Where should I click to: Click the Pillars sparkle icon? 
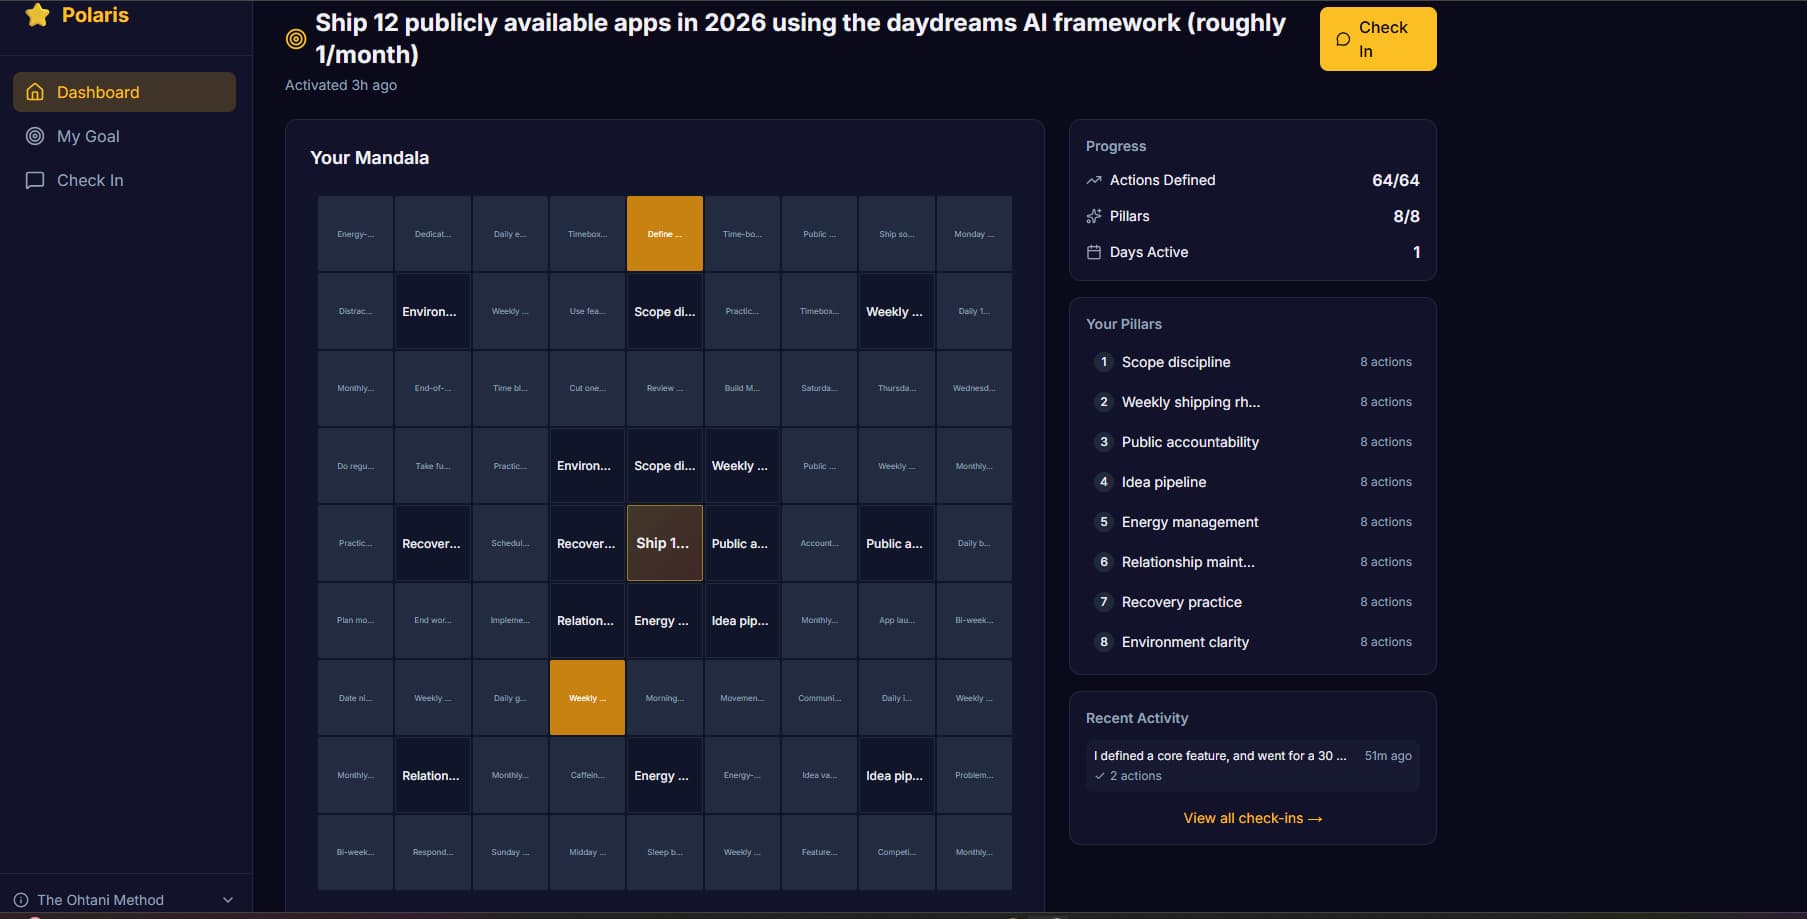[1094, 216]
